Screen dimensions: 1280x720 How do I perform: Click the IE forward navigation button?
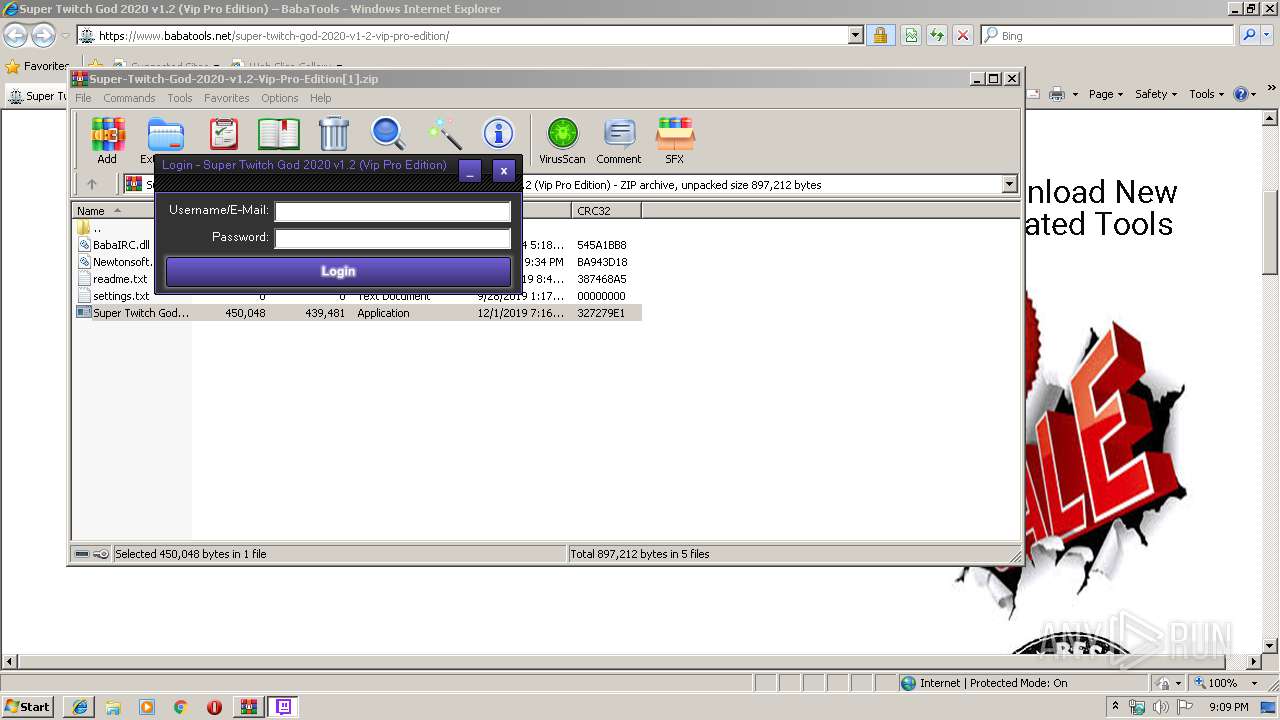click(43, 36)
